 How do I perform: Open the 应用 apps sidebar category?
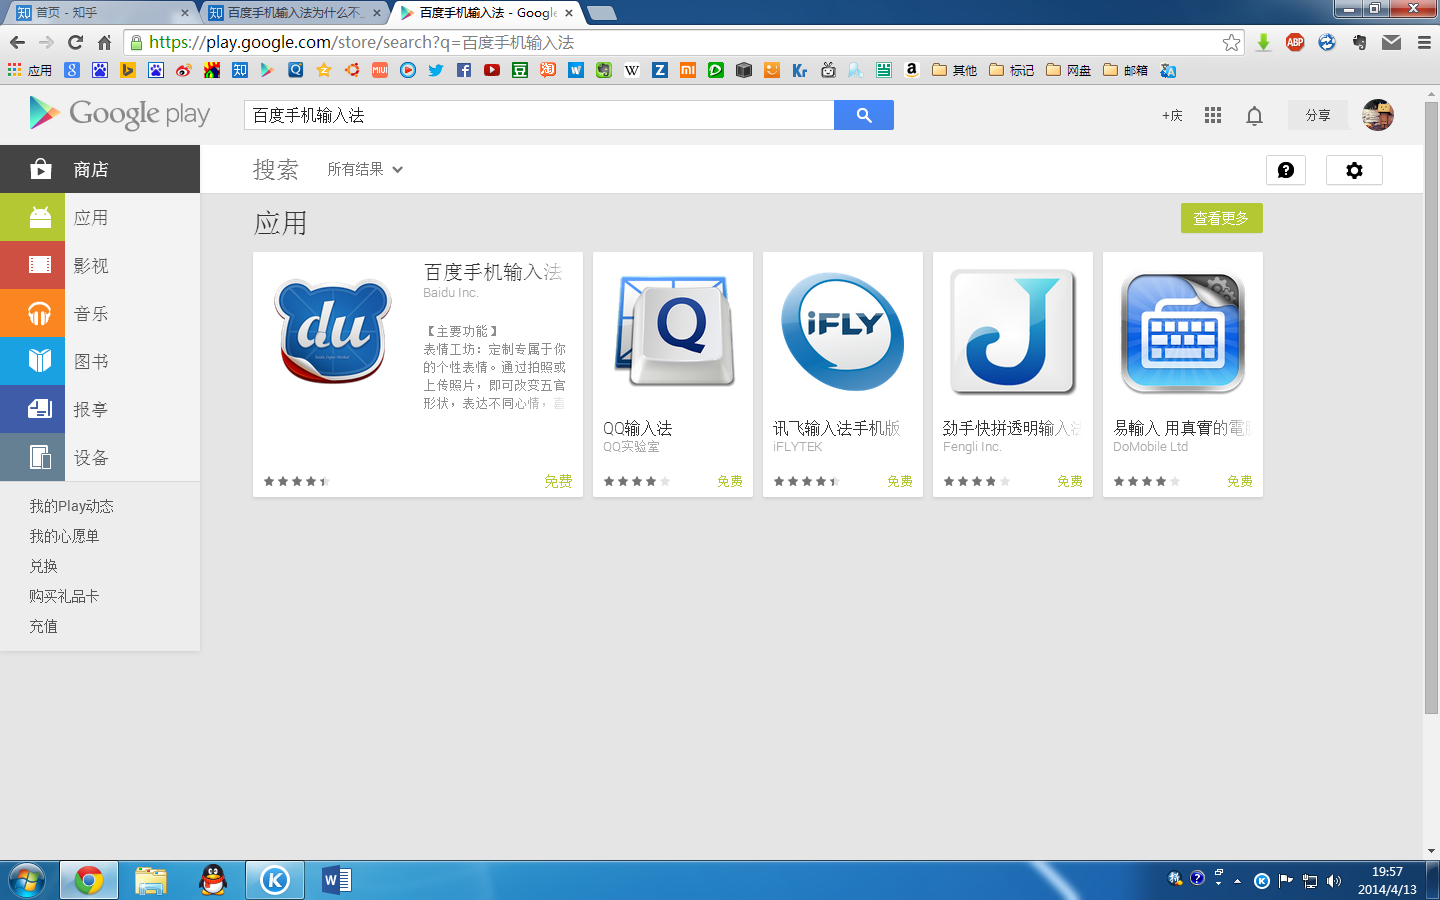pos(100,217)
